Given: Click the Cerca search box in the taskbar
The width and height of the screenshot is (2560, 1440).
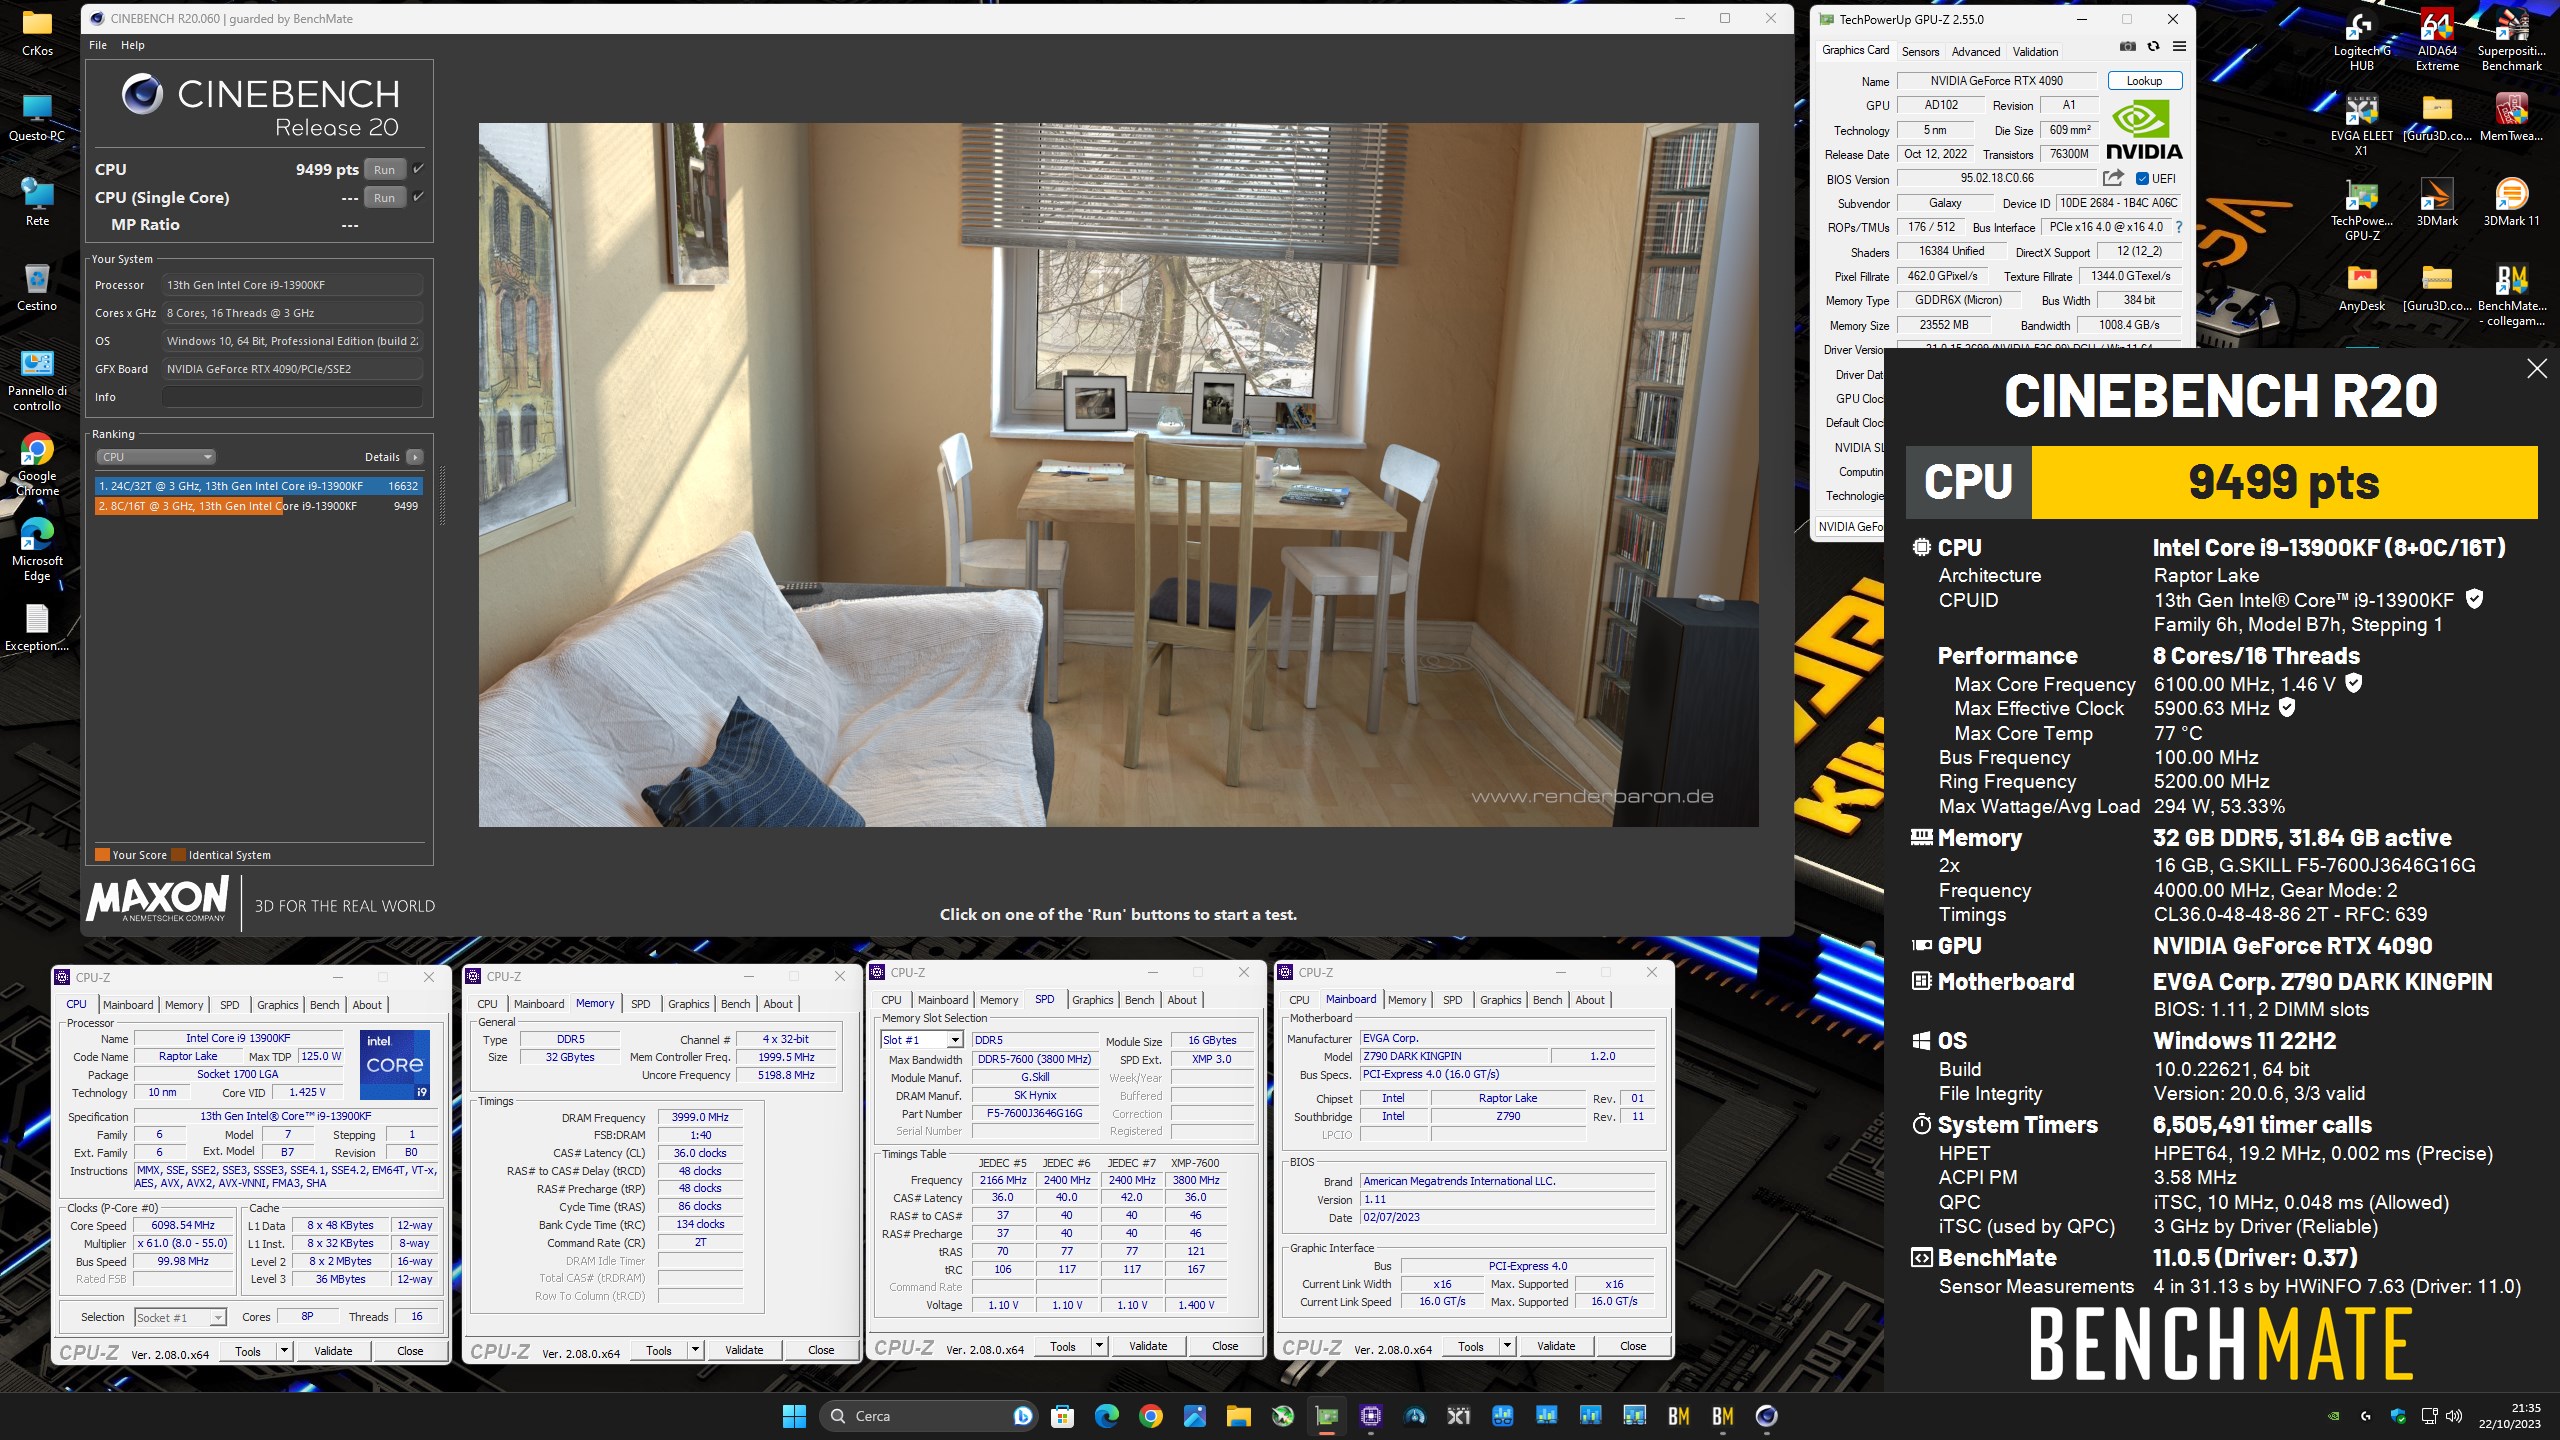Looking at the screenshot, I should click(930, 1416).
